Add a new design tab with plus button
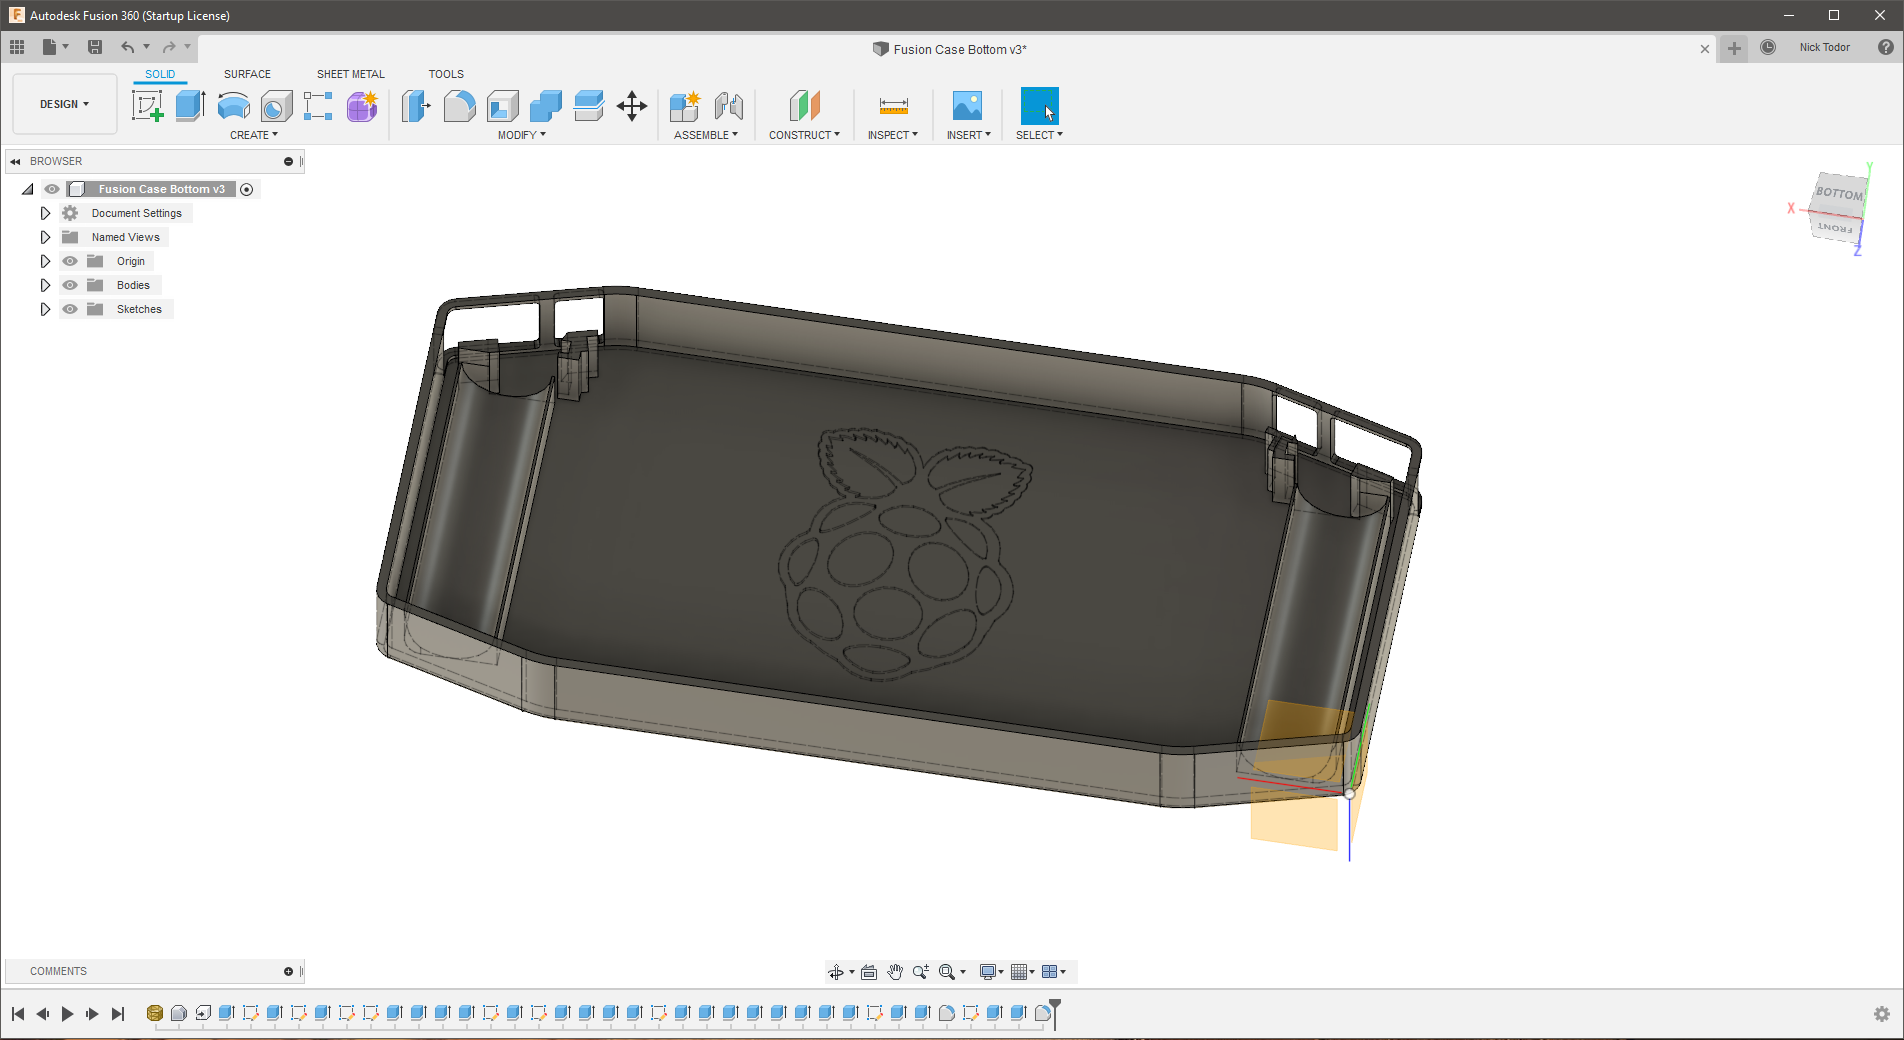Viewport: 1904px width, 1040px height. (x=1734, y=48)
